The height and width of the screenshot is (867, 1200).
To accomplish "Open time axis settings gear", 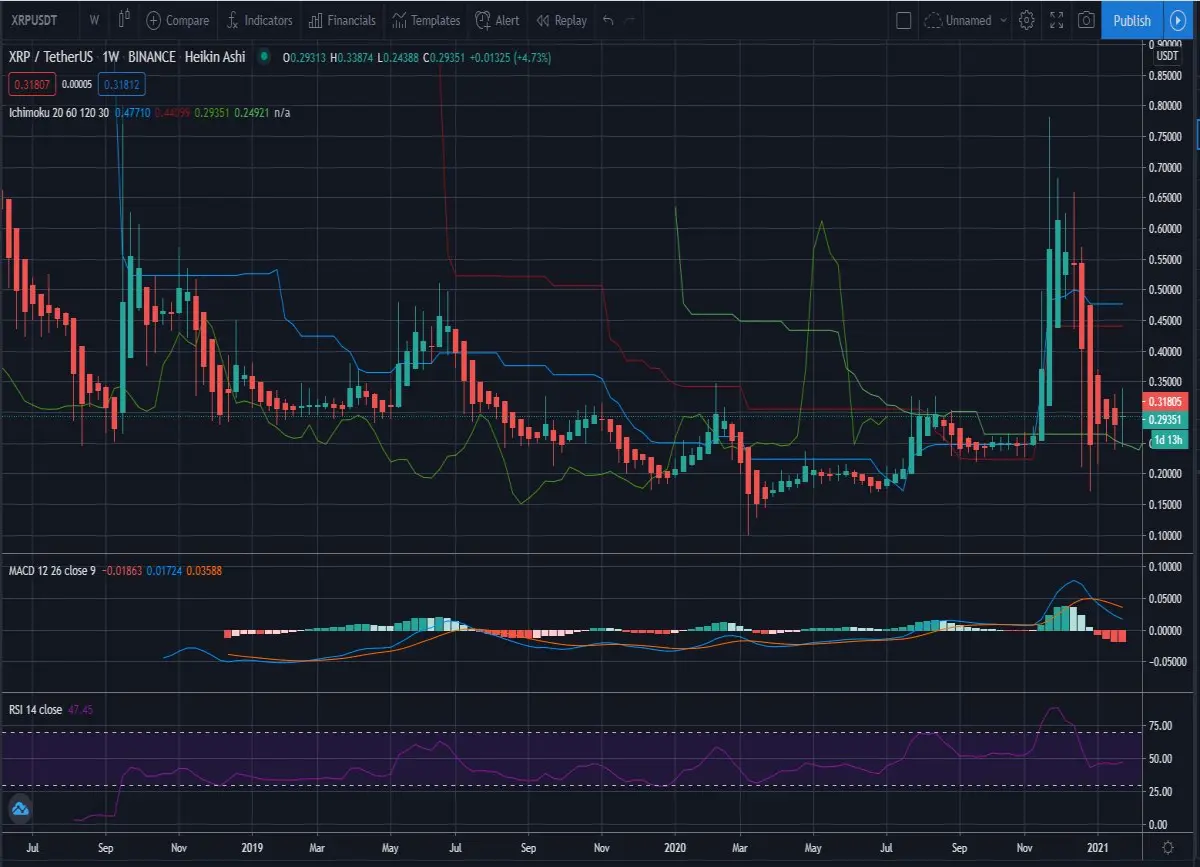I will click(1166, 848).
